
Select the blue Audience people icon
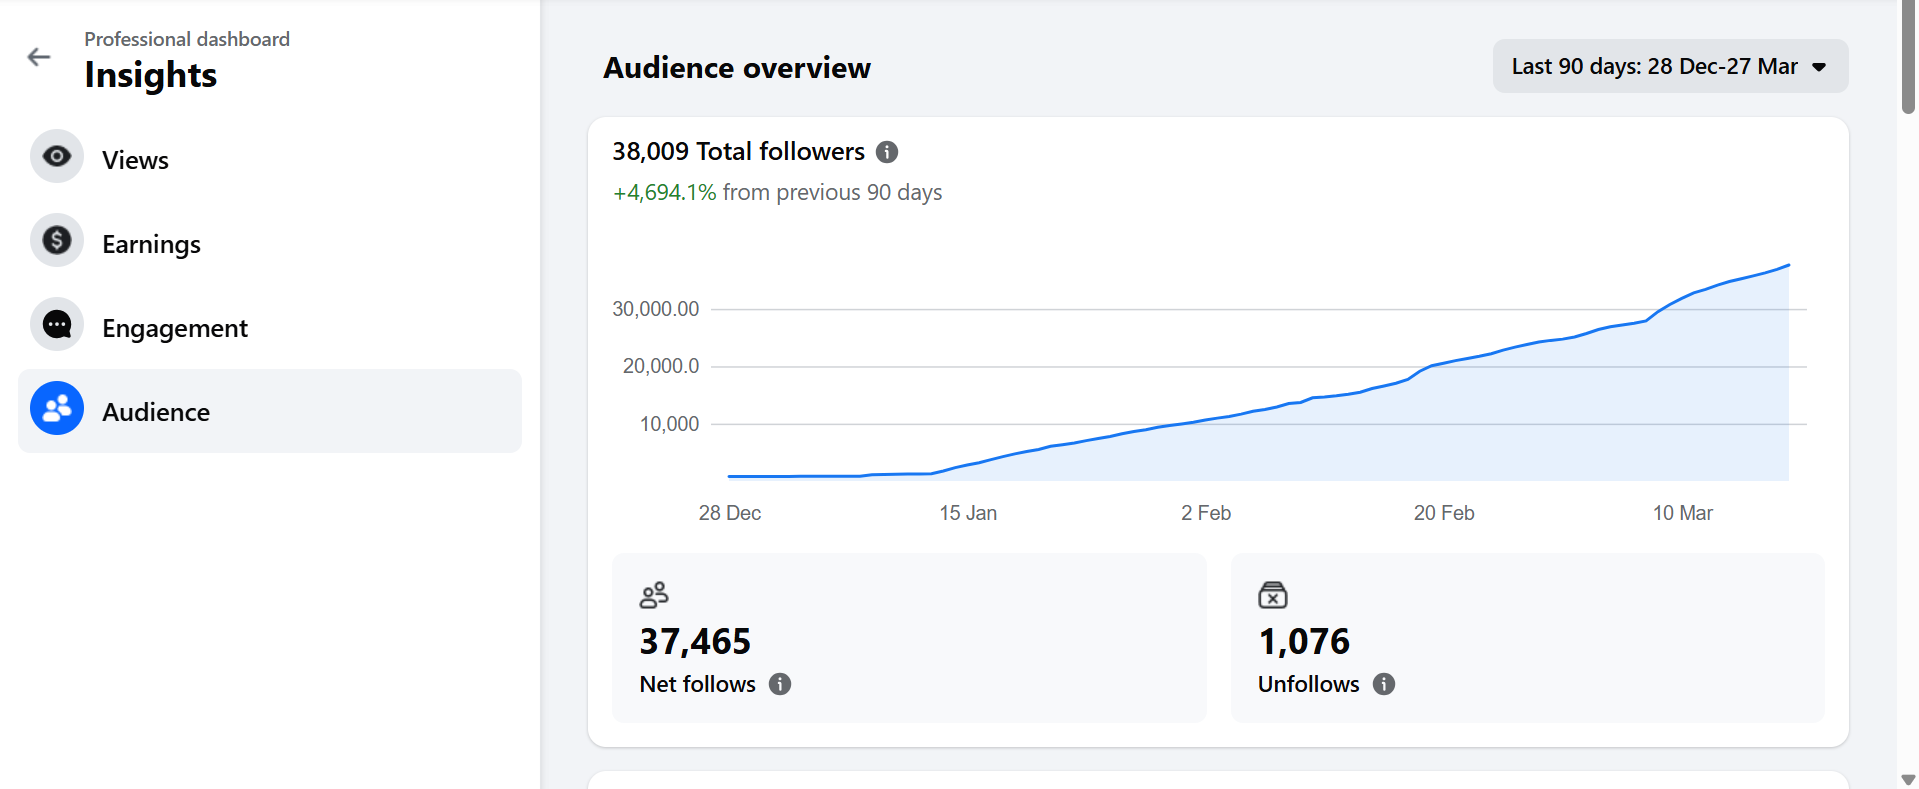[57, 408]
